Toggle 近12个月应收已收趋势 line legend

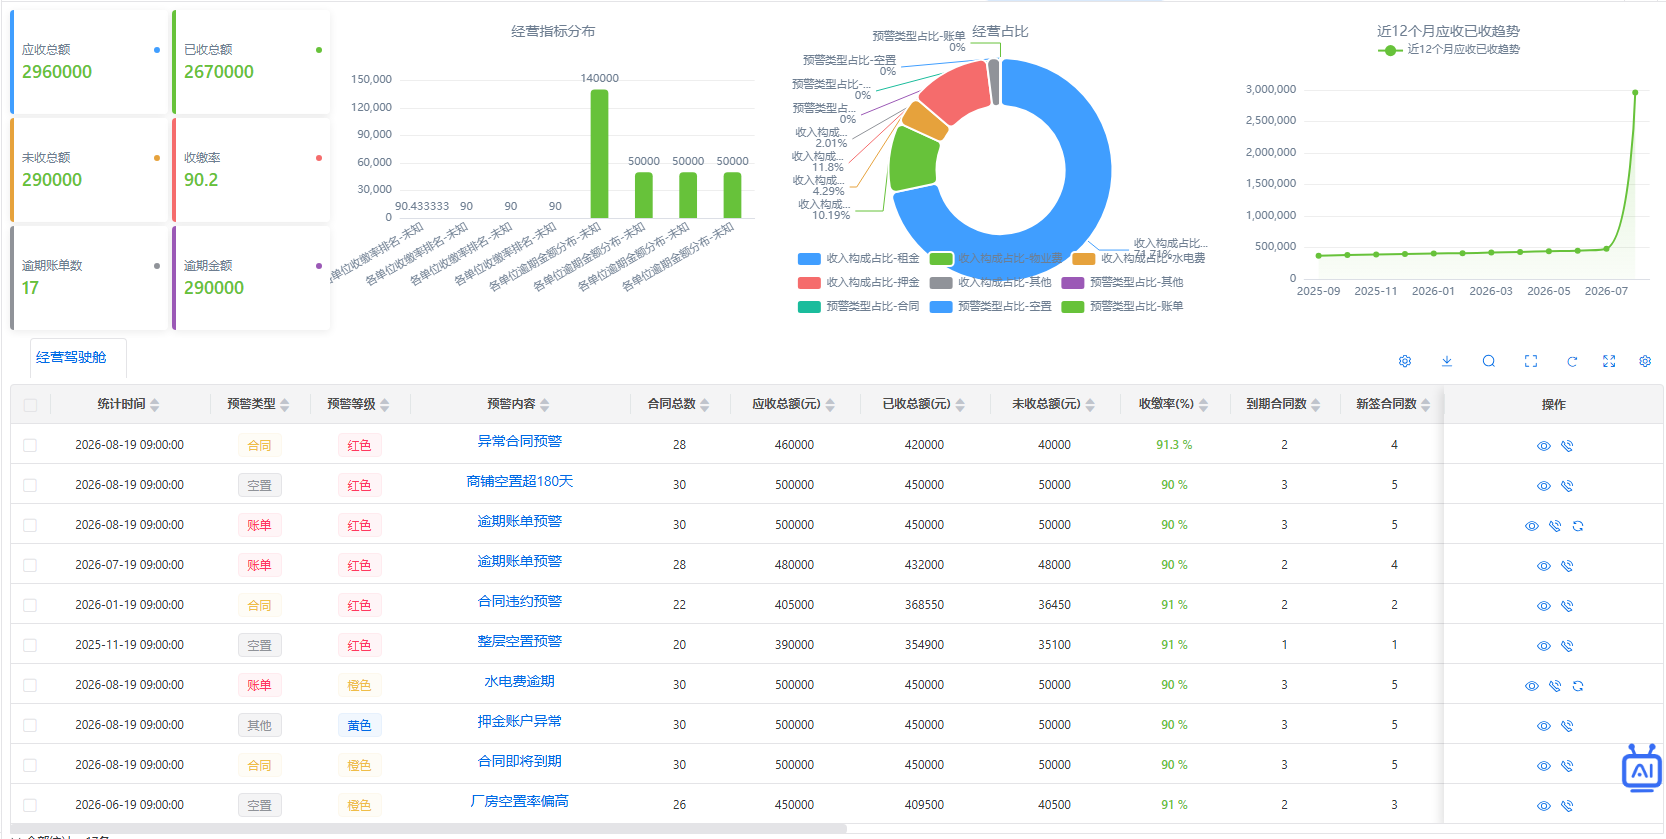(1448, 49)
